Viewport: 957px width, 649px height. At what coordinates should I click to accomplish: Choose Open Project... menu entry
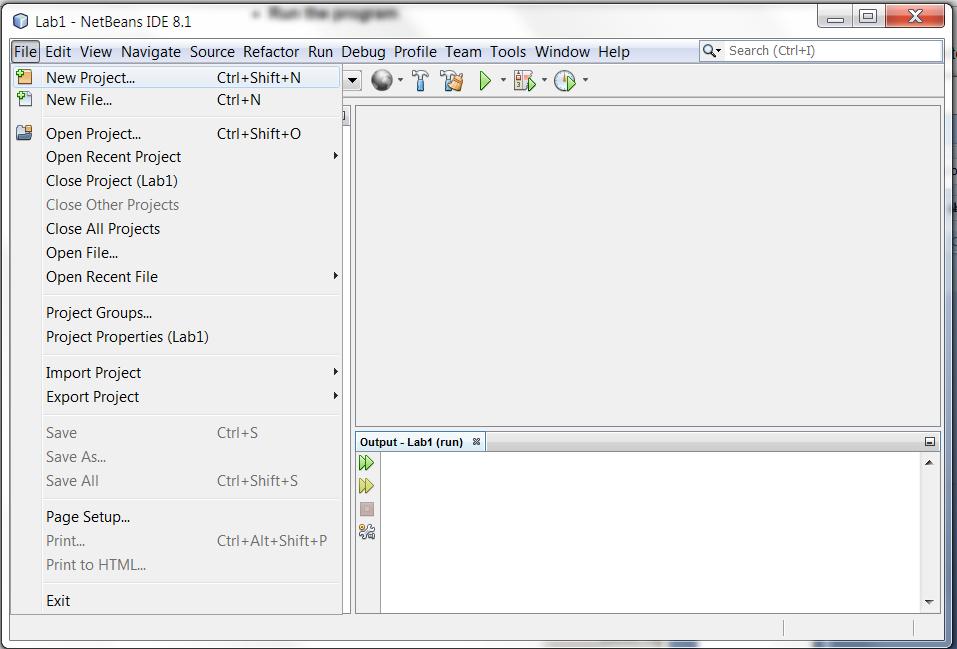[176, 133]
